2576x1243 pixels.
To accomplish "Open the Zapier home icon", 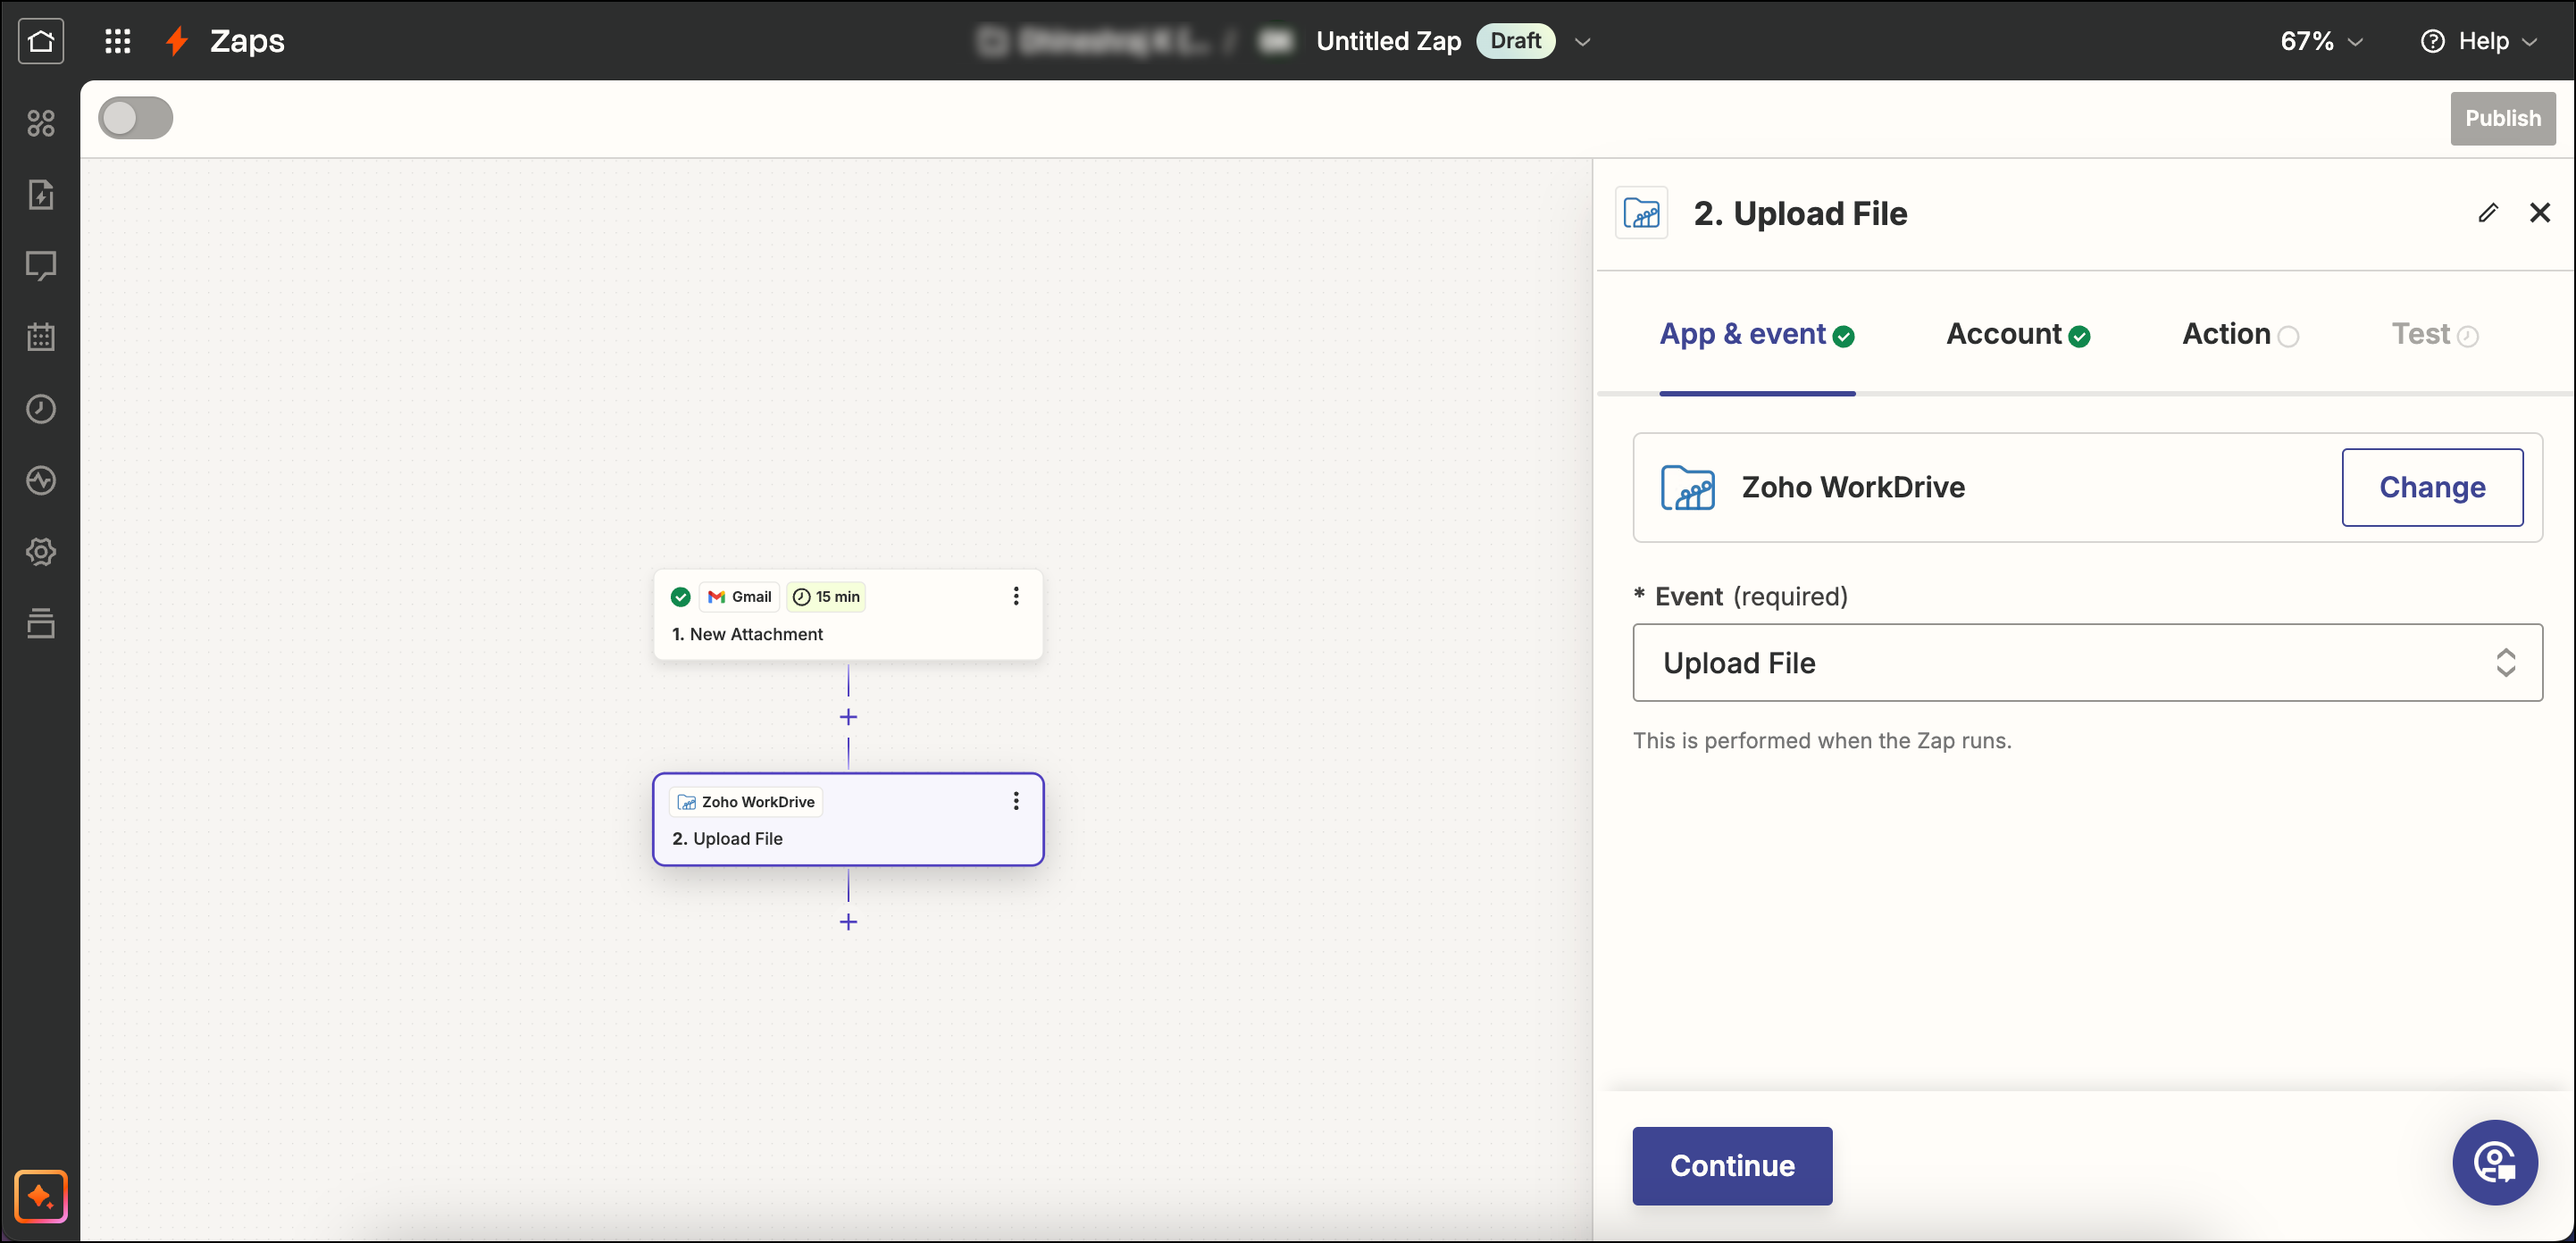I will (41, 41).
